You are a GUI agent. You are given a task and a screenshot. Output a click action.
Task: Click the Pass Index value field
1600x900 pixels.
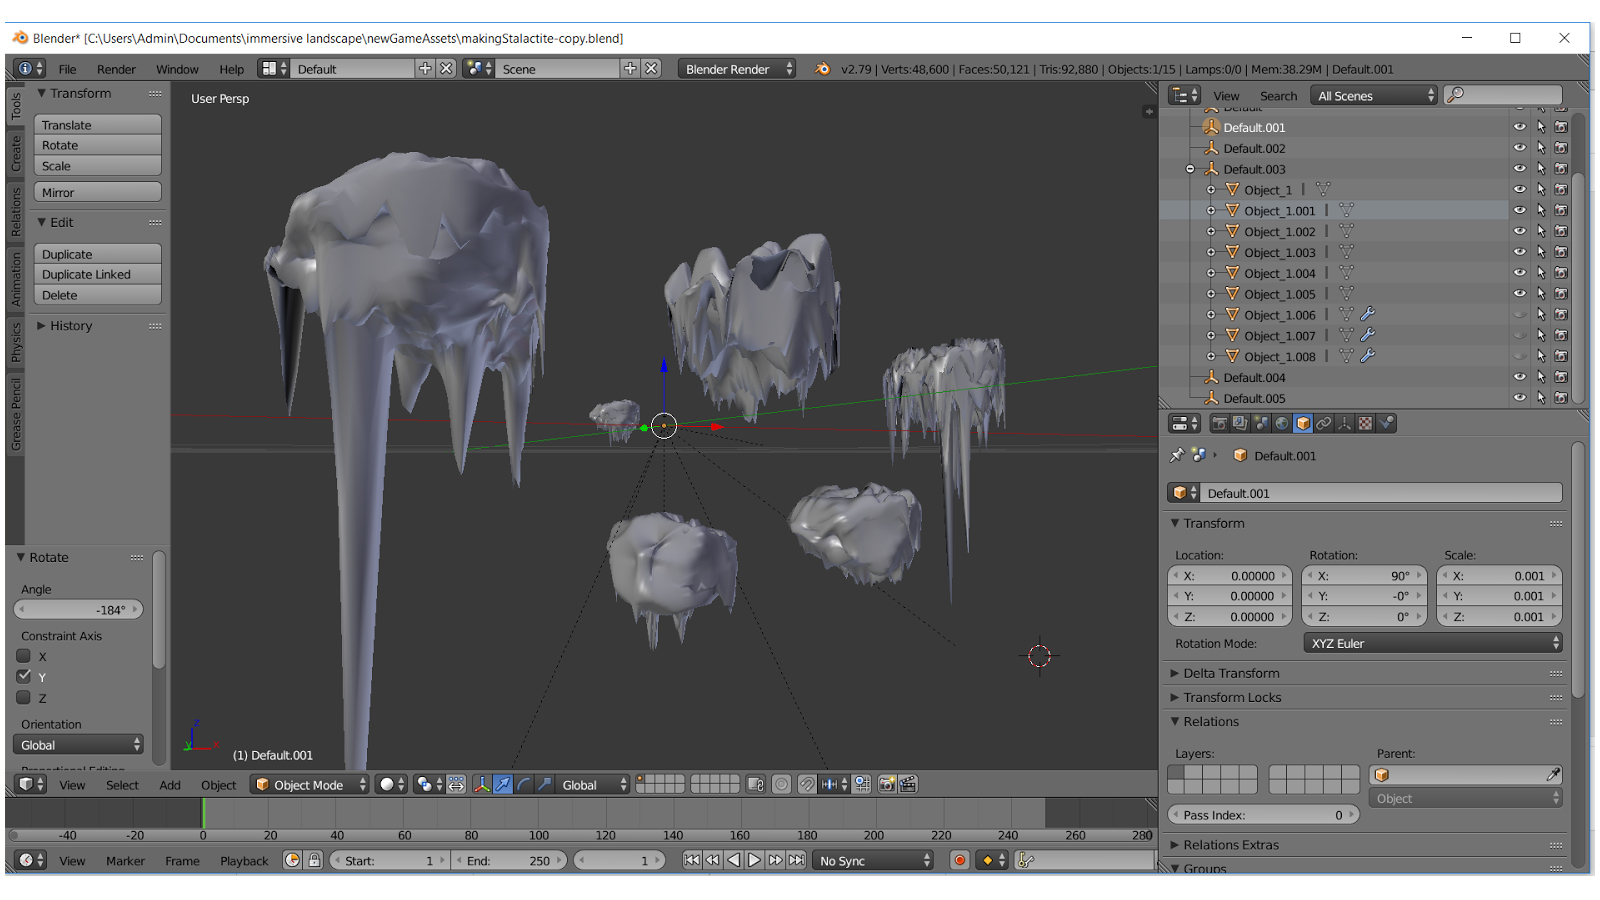(1264, 815)
